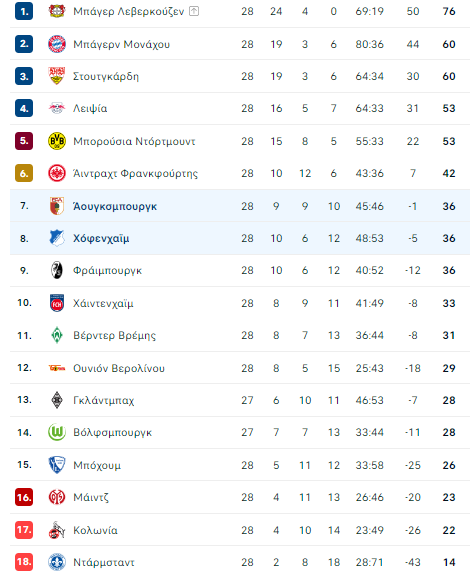
Task: Click the Heidenheim FCH badge
Action: pyautogui.click(x=57, y=303)
